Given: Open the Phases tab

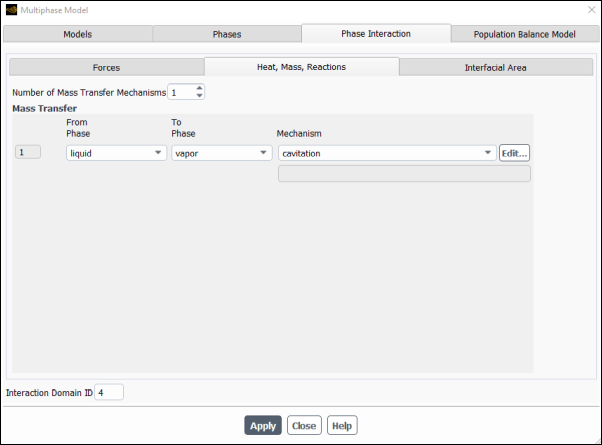Looking at the screenshot, I should click(227, 34).
